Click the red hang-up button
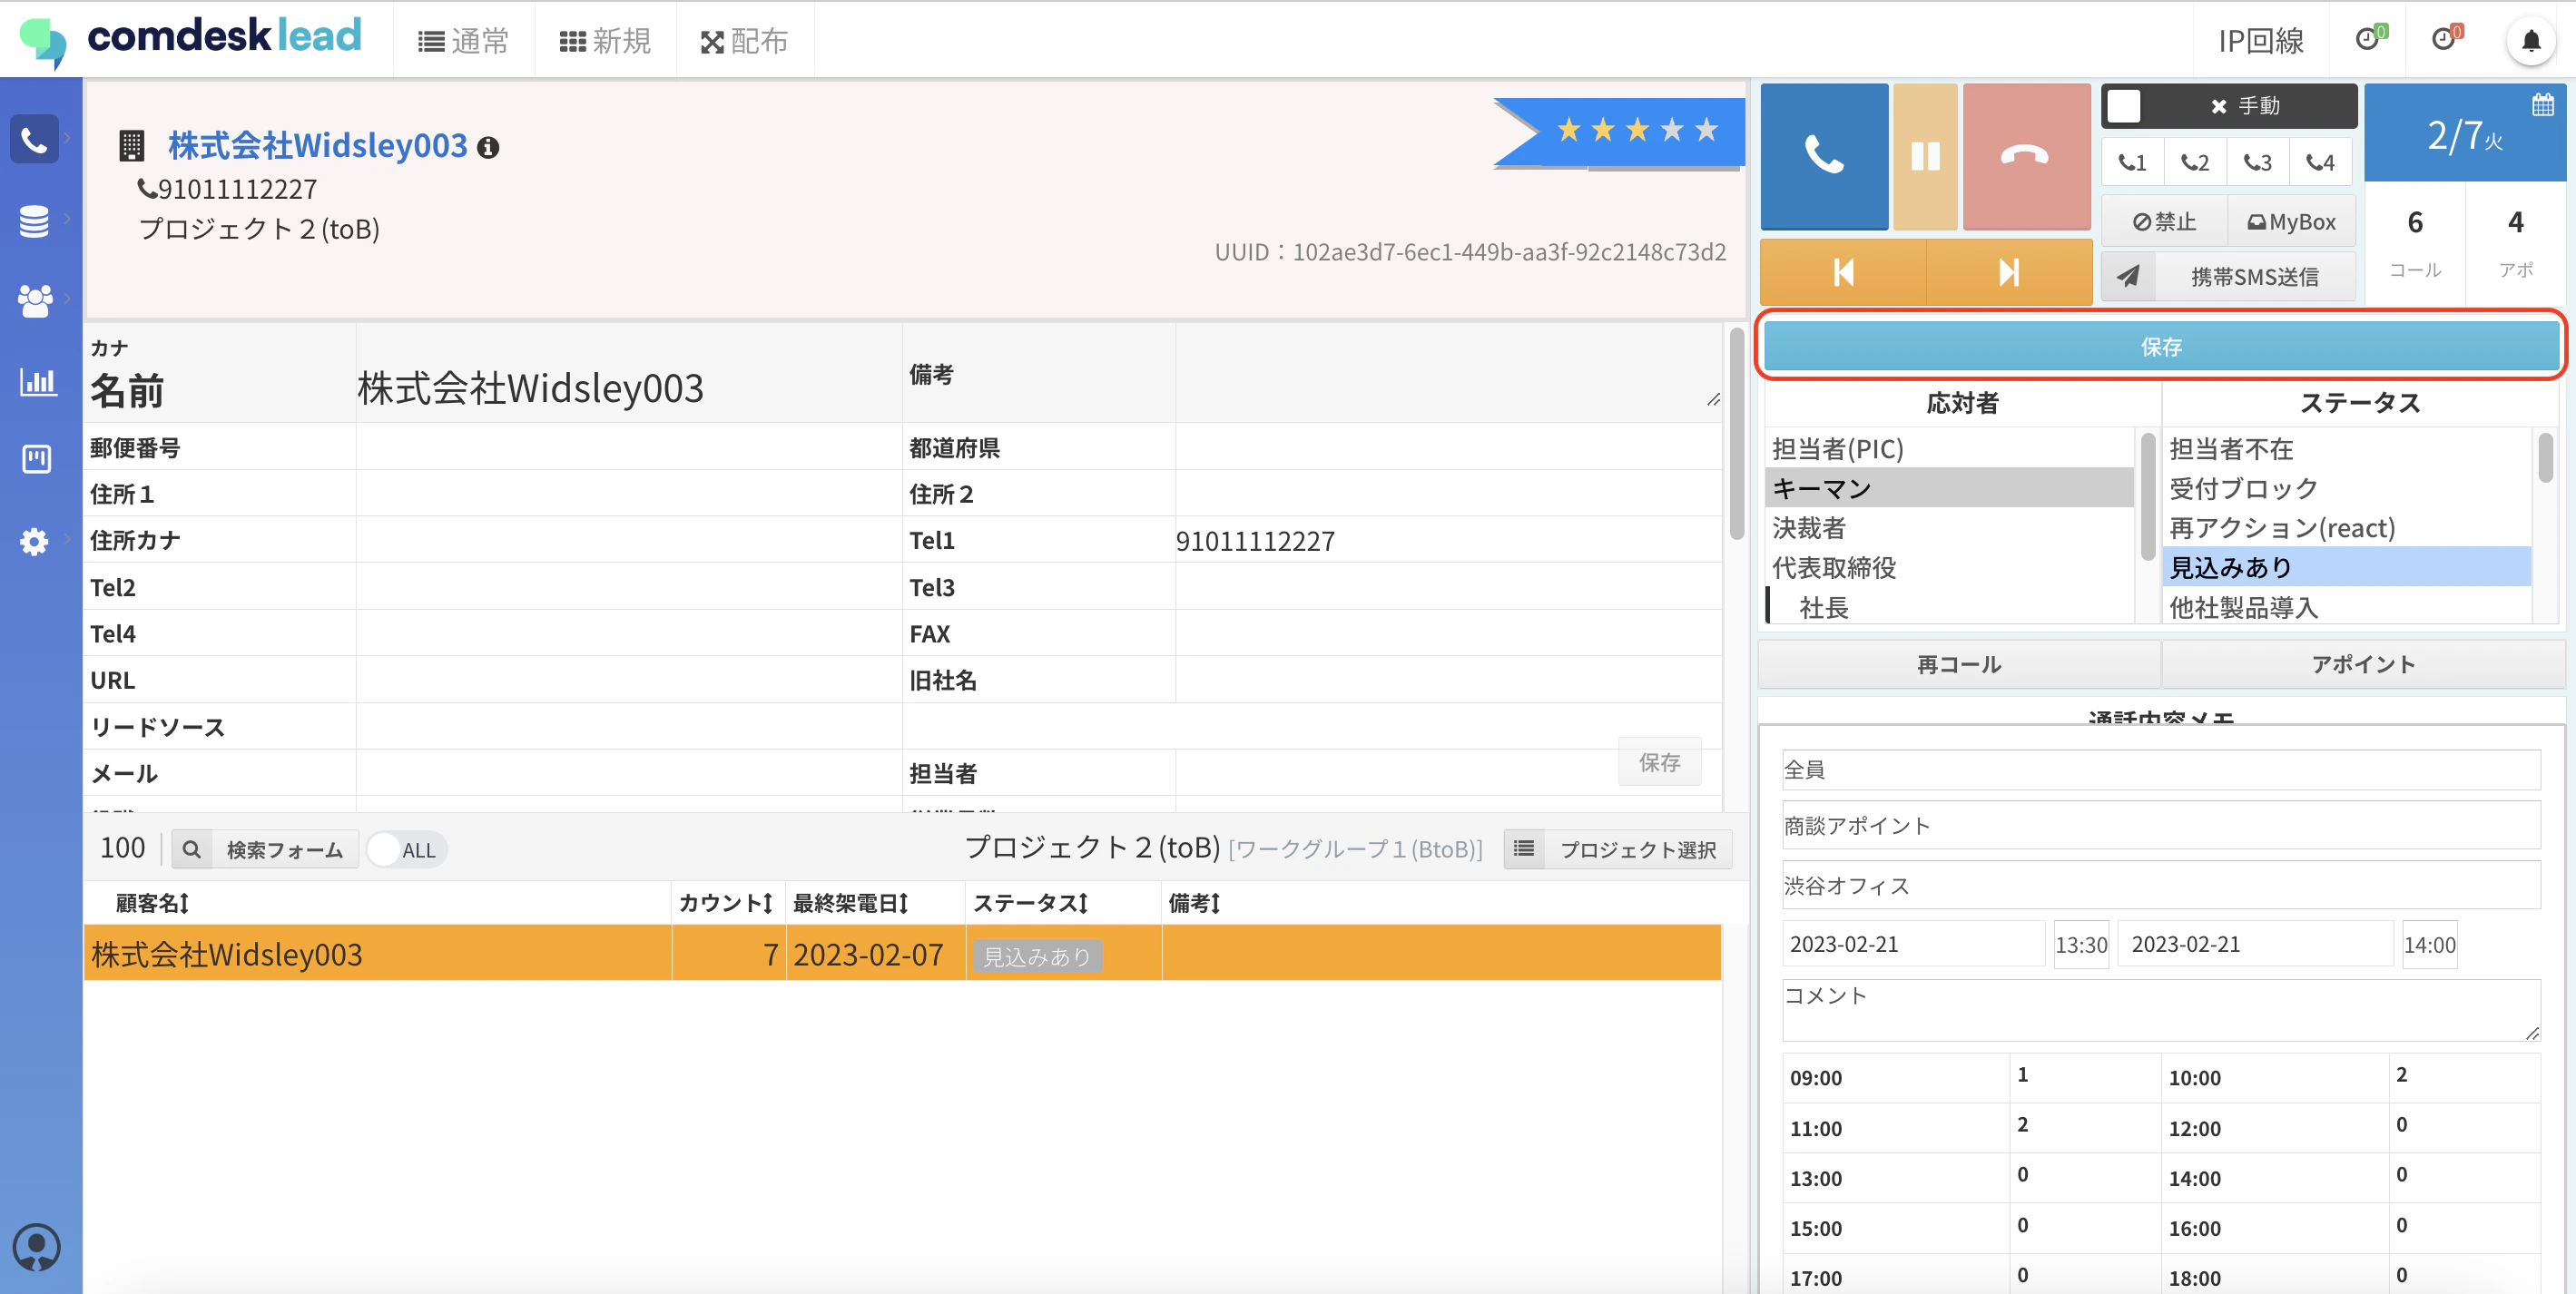Image resolution: width=2576 pixels, height=1294 pixels. pyautogui.click(x=2026, y=156)
